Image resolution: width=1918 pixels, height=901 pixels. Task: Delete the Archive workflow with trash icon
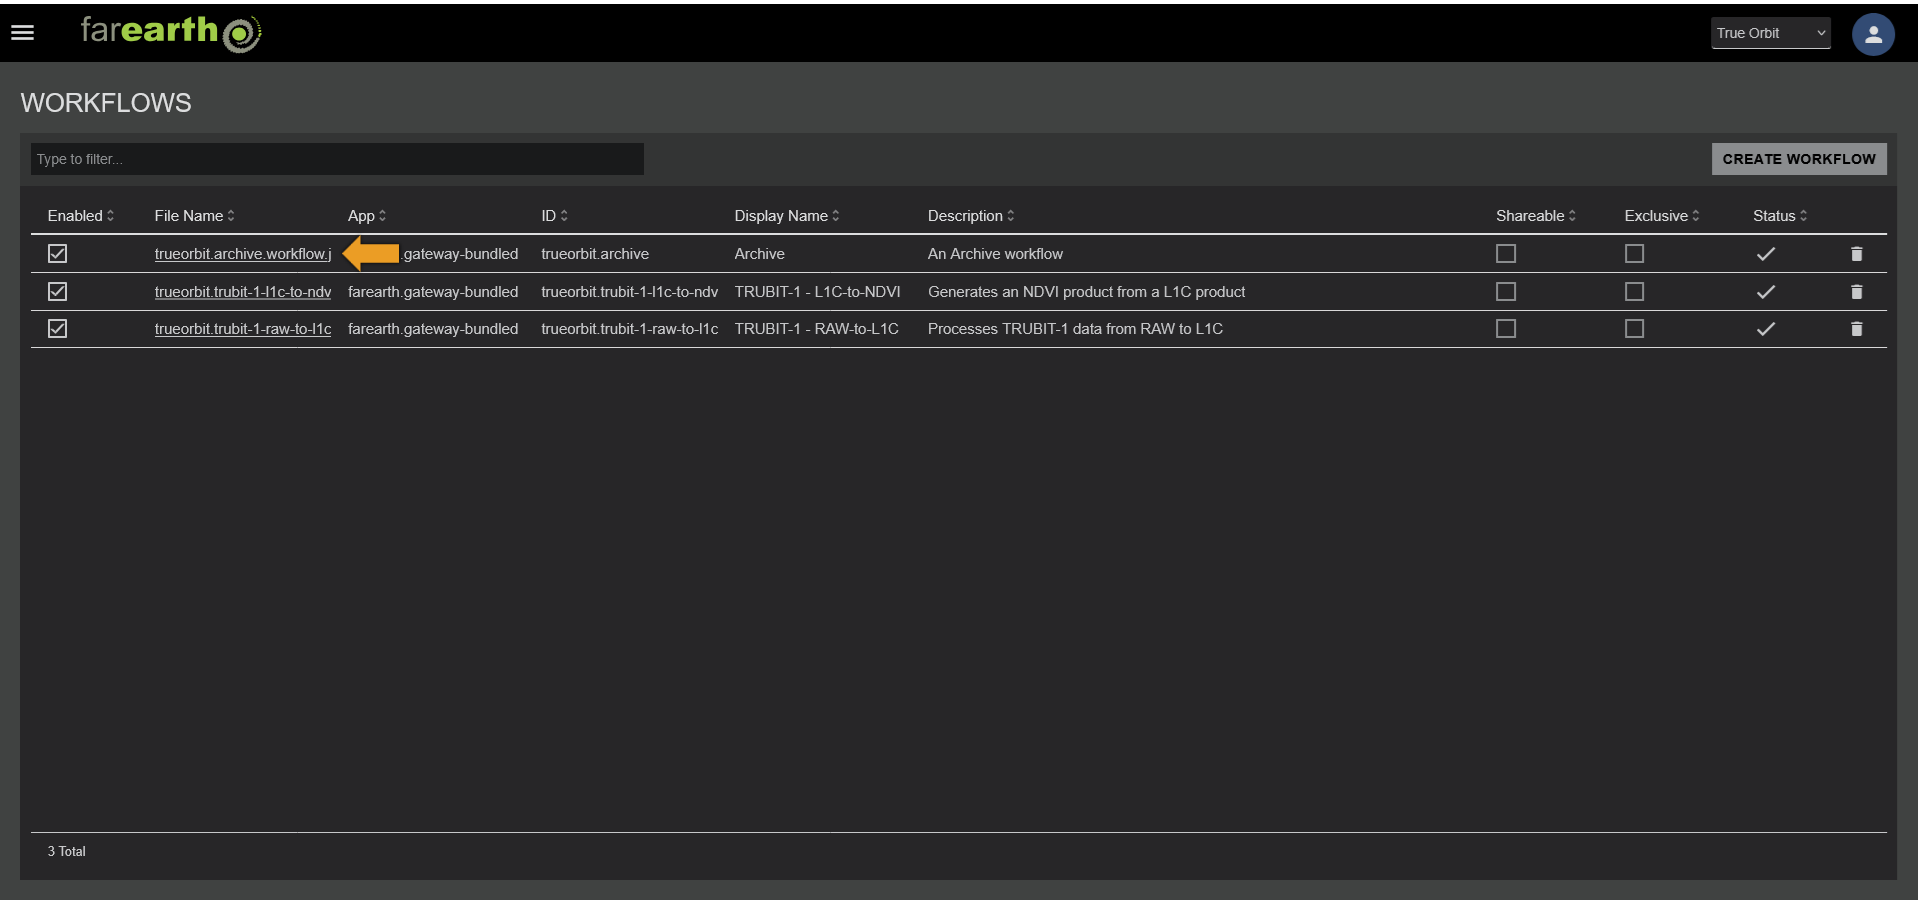pos(1856,254)
